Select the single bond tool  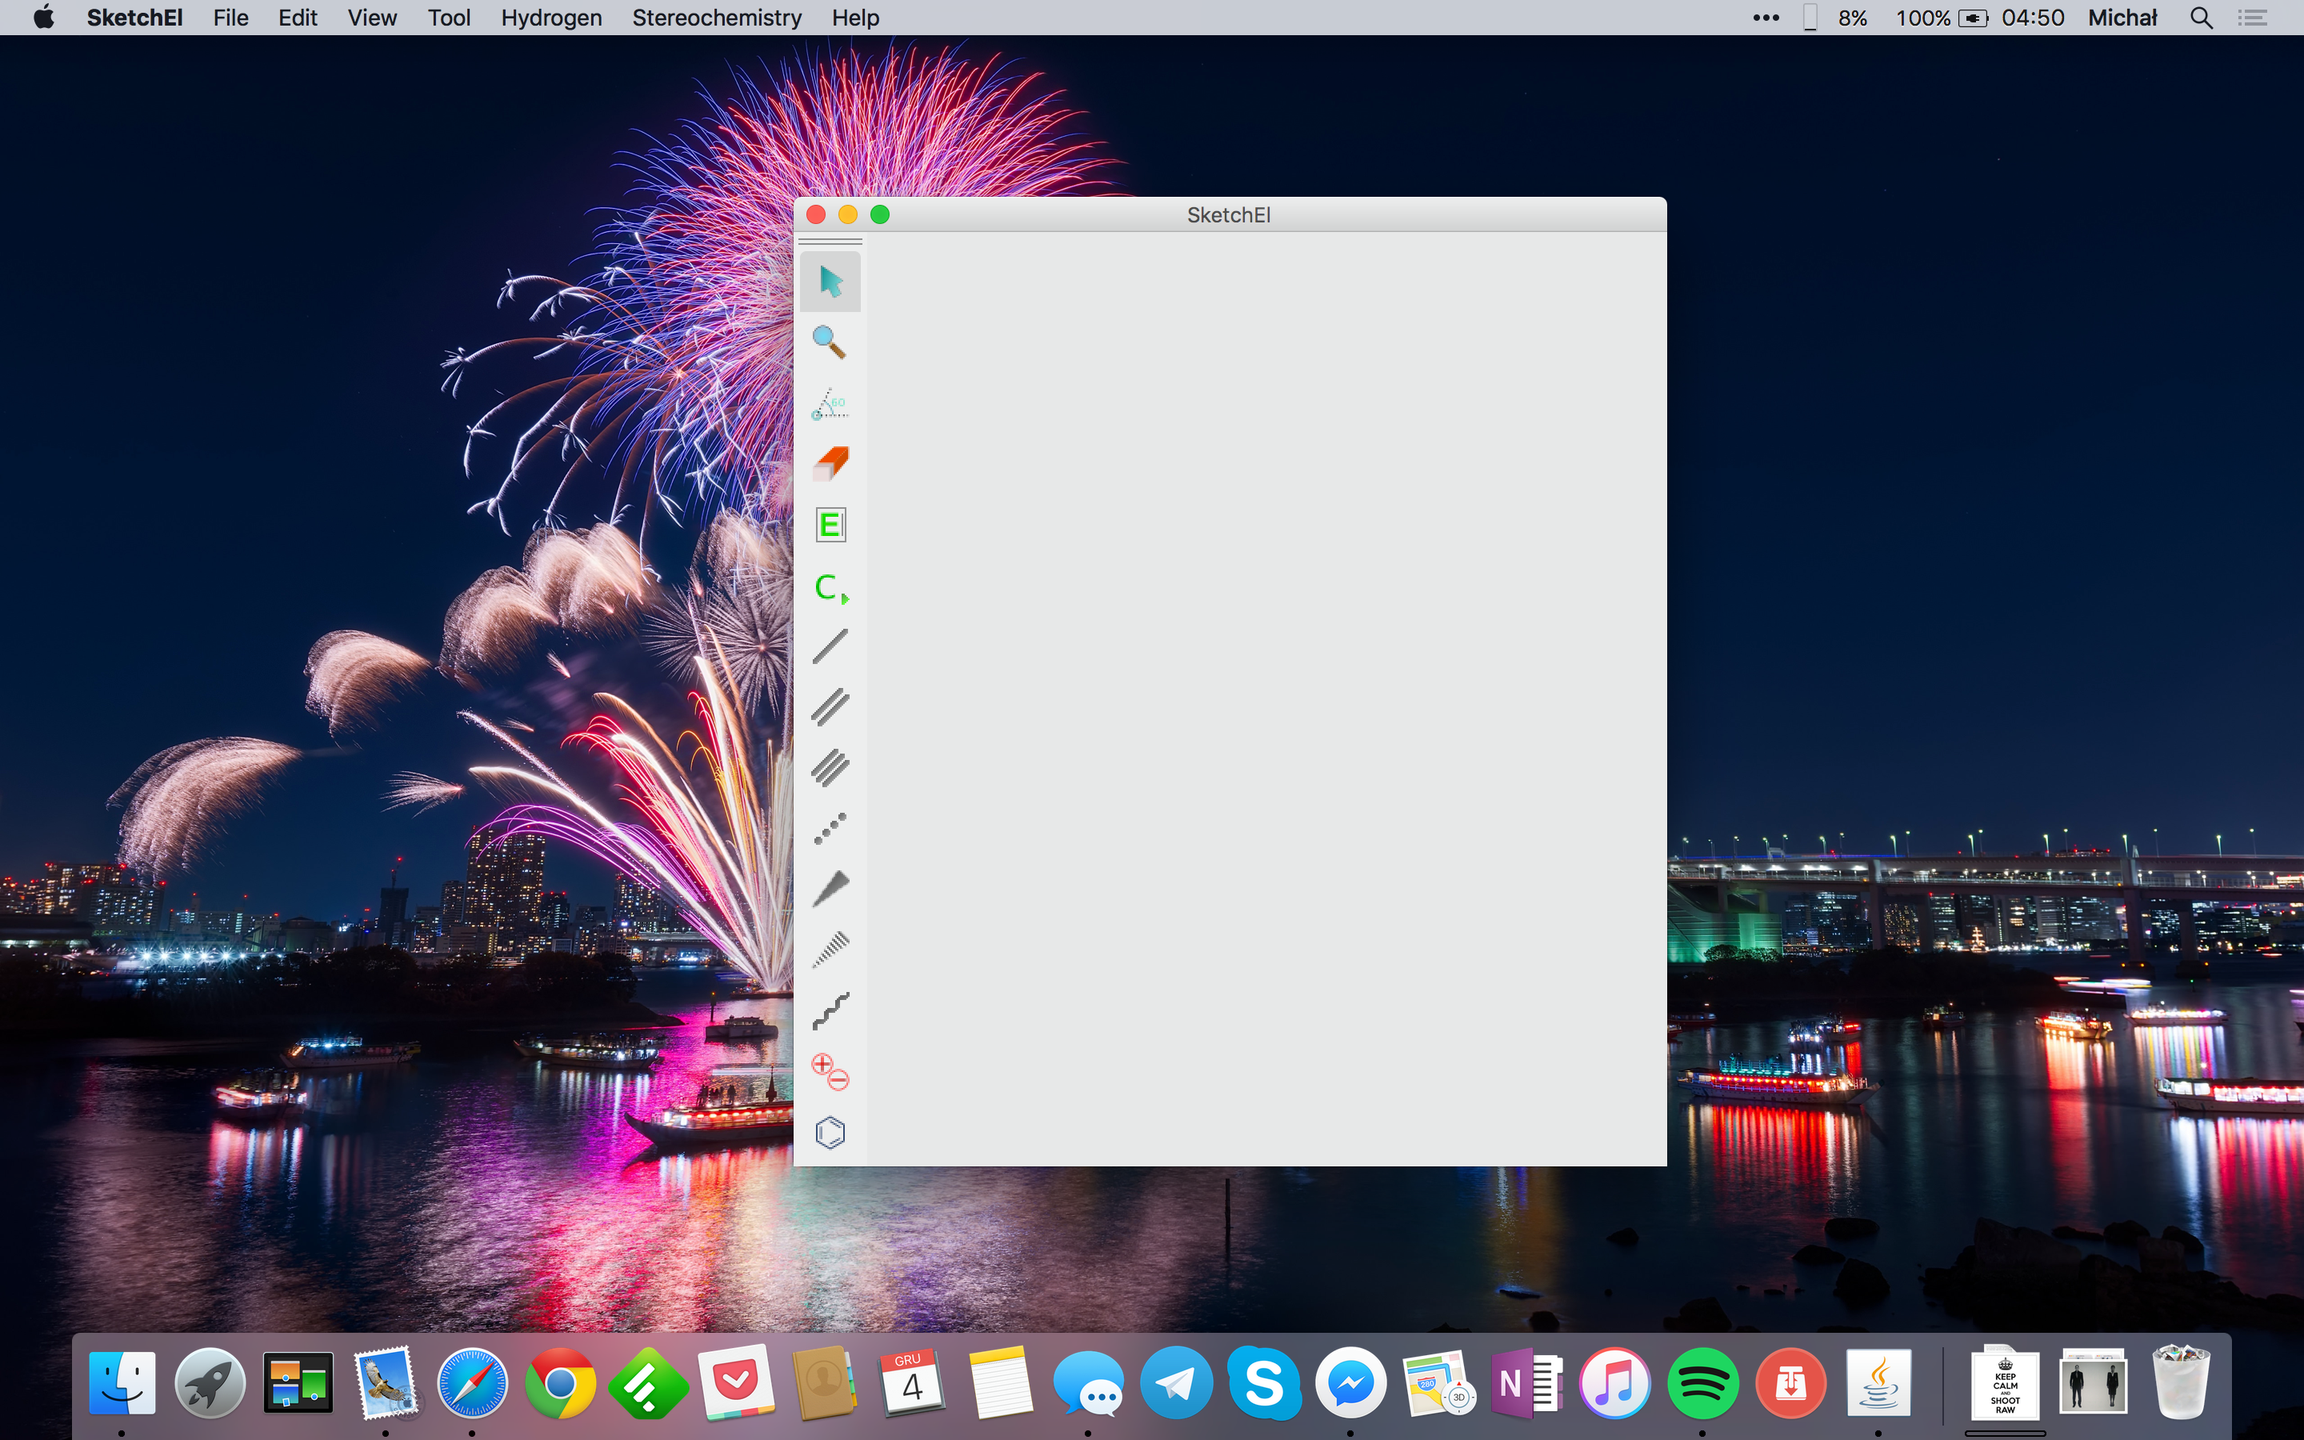829,647
